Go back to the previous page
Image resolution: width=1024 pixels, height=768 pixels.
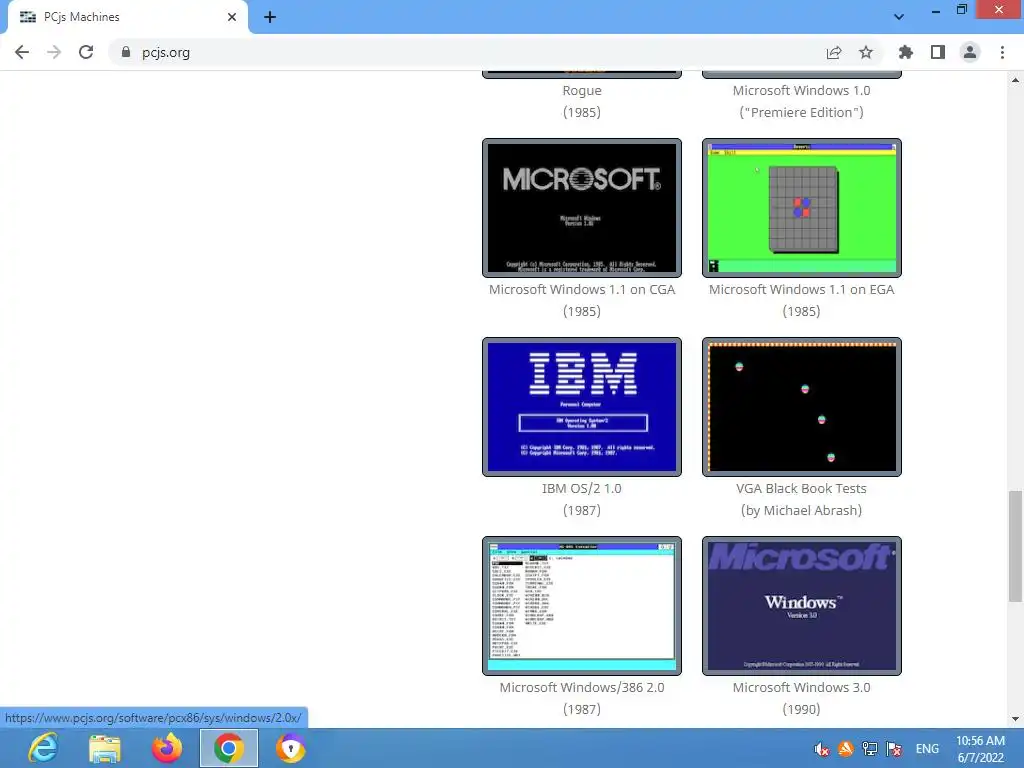click(x=22, y=52)
